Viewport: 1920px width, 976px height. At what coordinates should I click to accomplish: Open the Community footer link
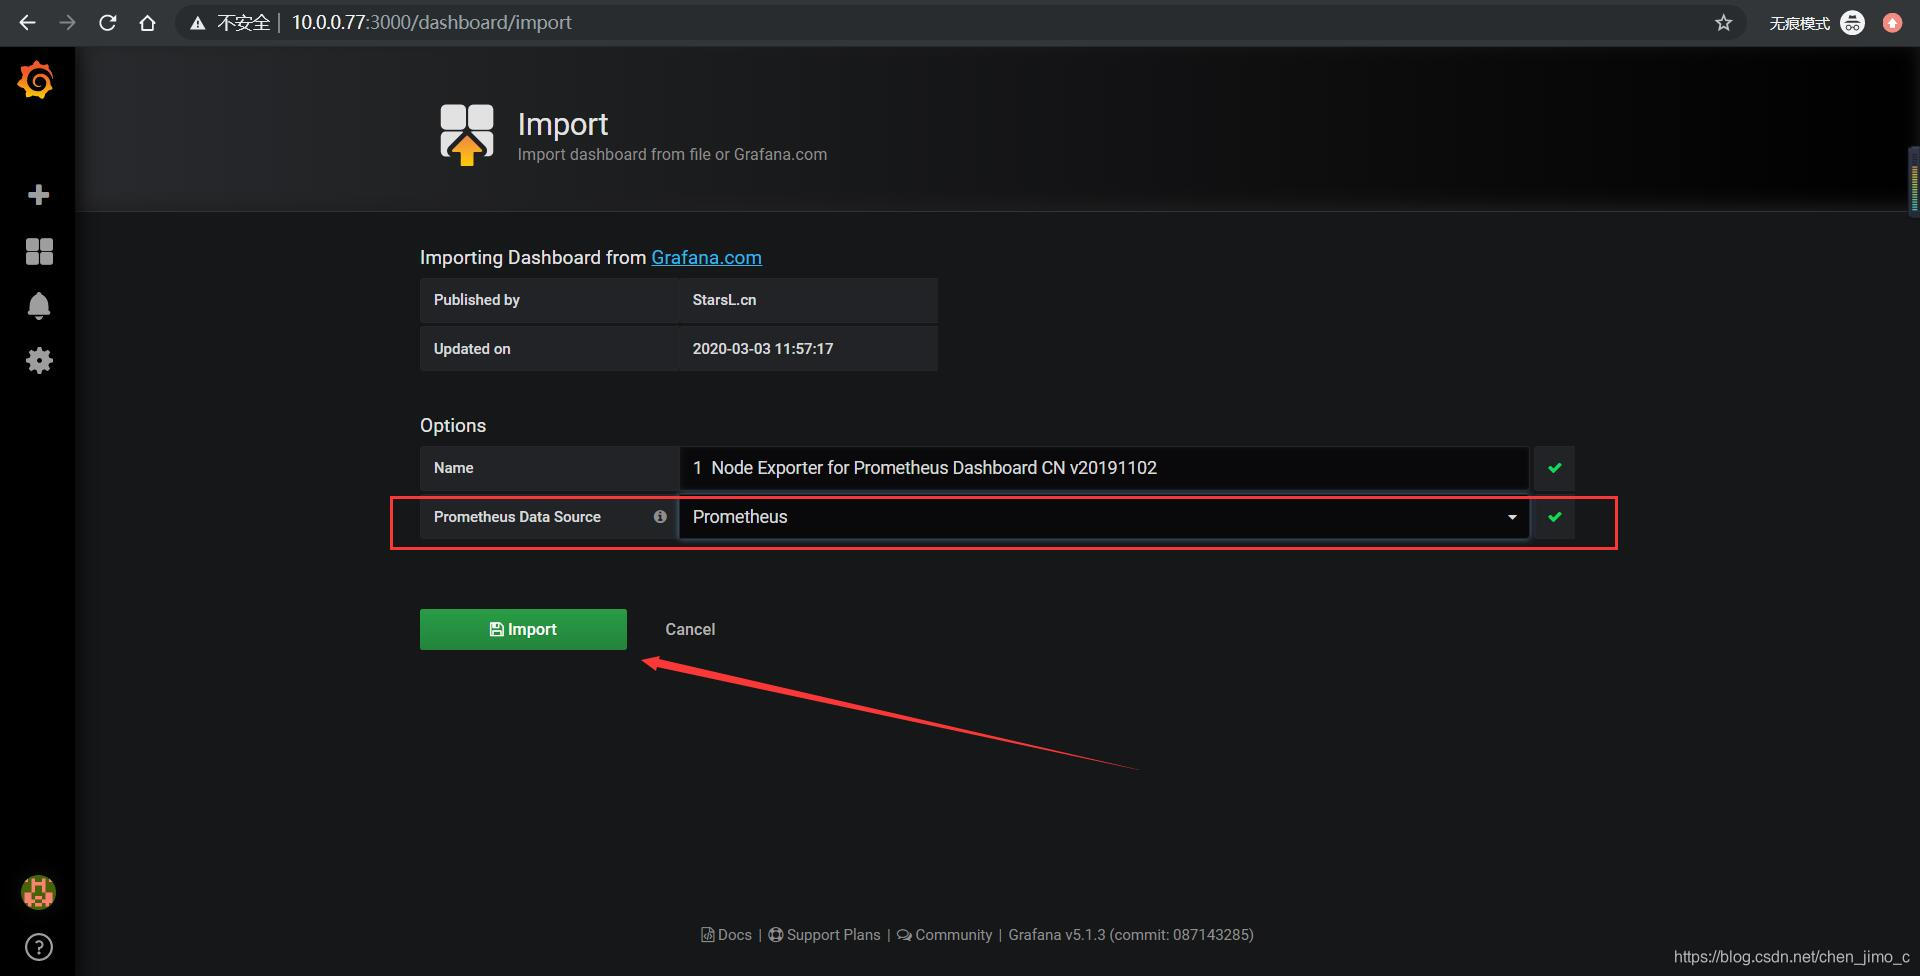pos(944,935)
